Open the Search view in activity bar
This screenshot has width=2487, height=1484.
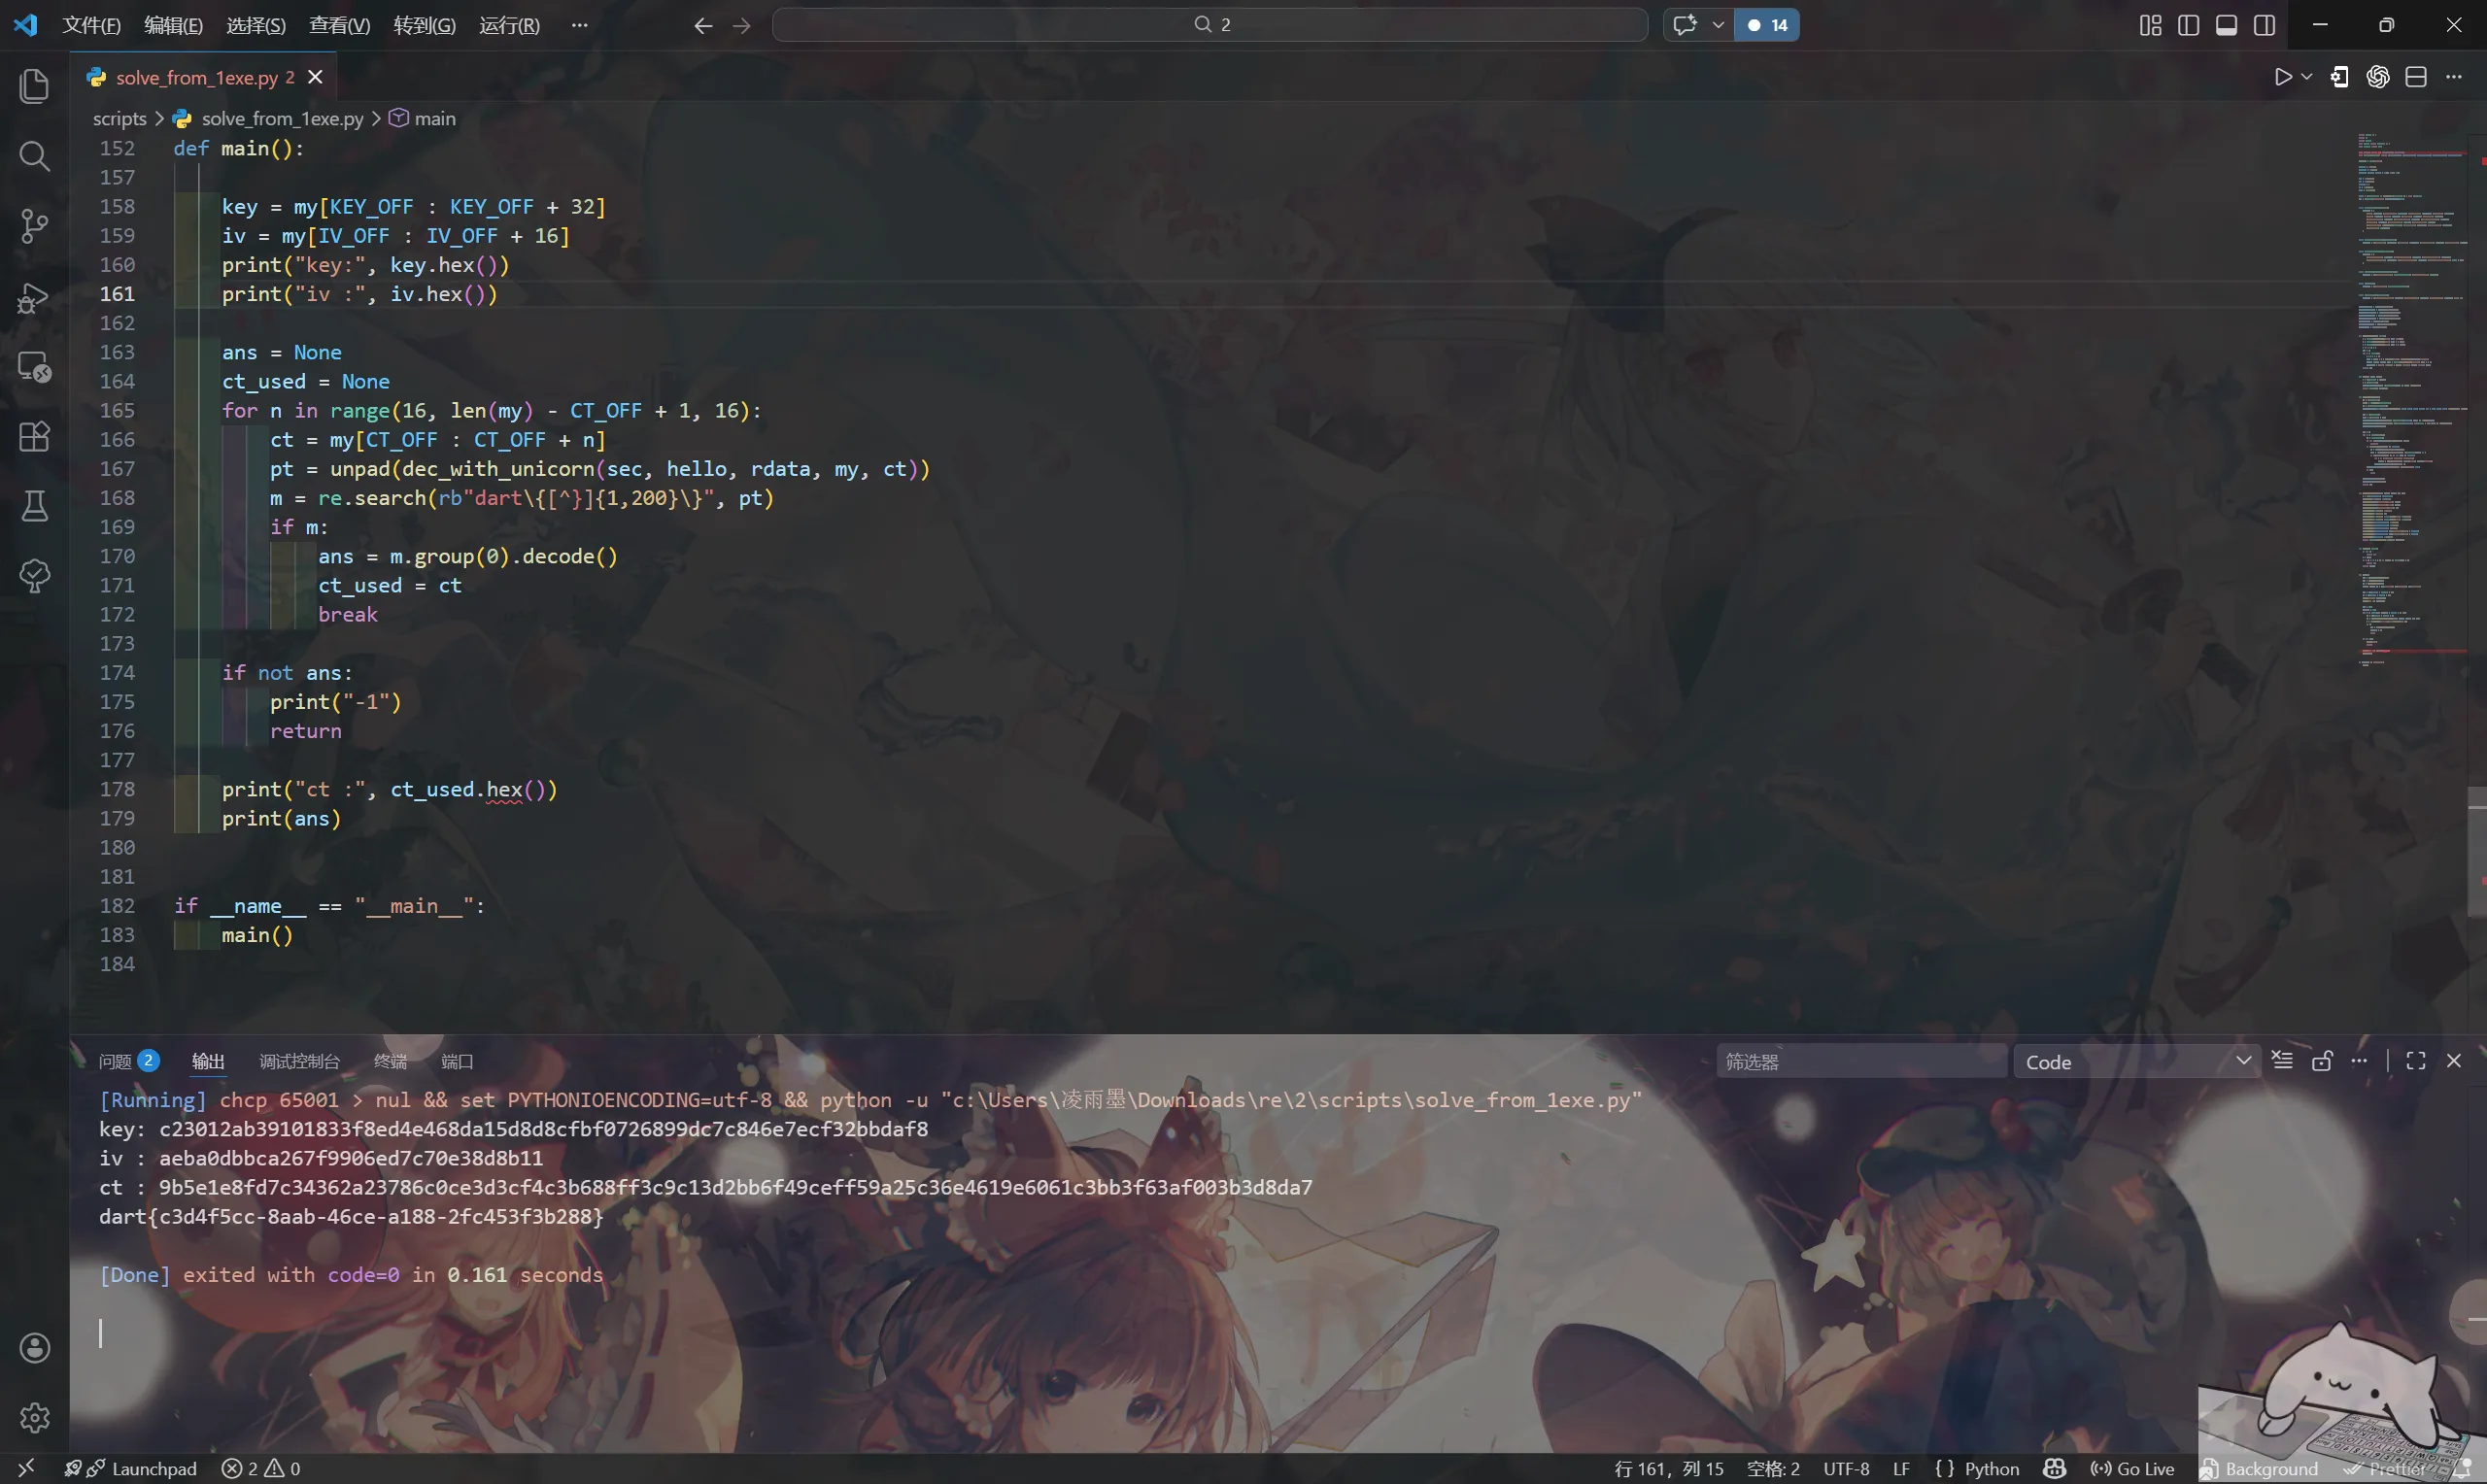click(x=34, y=156)
